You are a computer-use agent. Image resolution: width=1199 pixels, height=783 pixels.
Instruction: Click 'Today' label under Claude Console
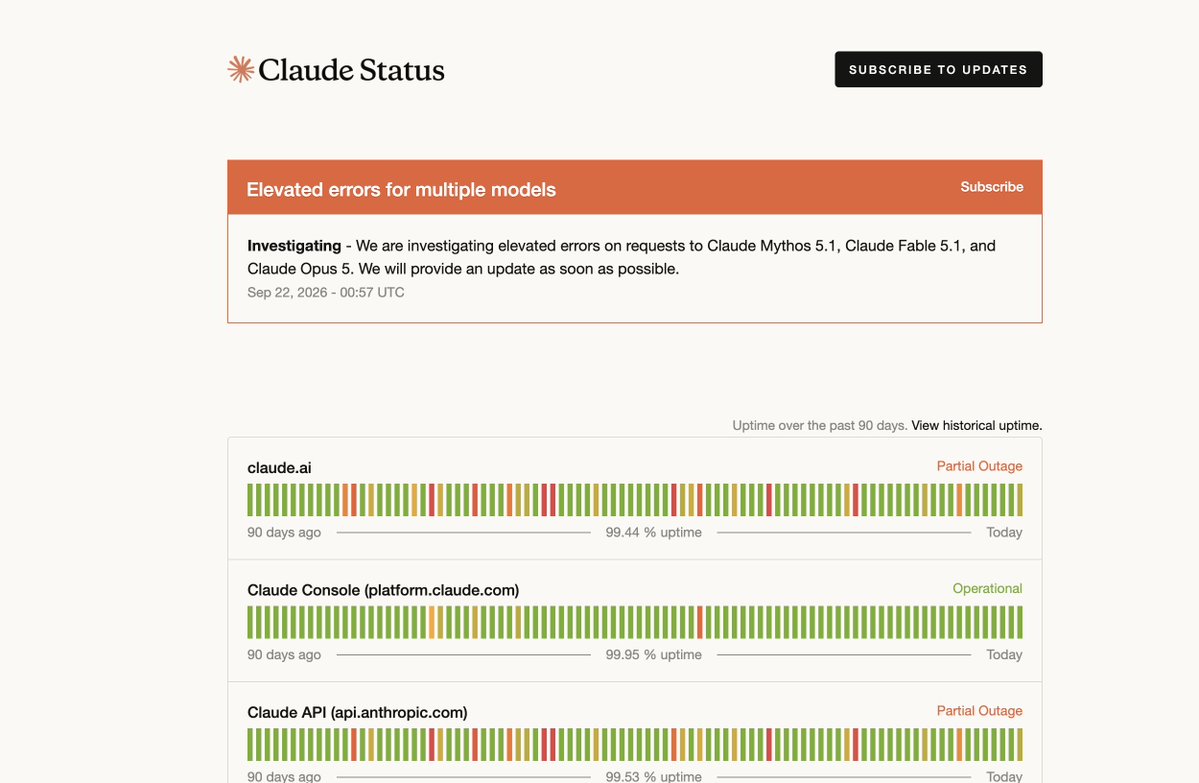tap(1004, 655)
